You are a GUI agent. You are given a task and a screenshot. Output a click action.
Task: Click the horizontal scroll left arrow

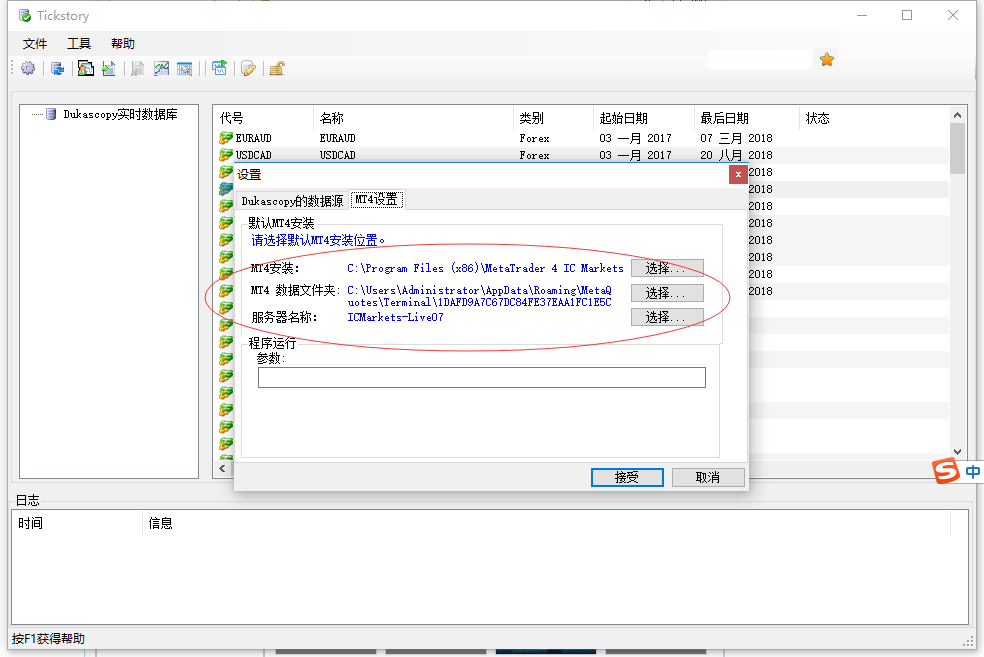[x=222, y=469]
